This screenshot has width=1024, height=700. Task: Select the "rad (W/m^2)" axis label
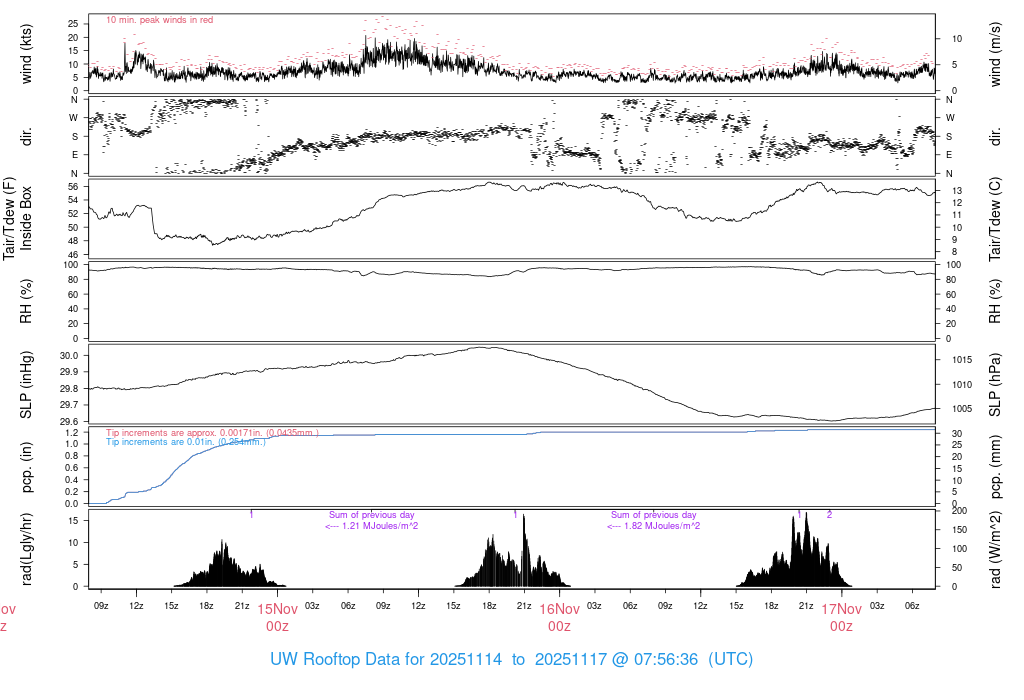[x=995, y=550]
